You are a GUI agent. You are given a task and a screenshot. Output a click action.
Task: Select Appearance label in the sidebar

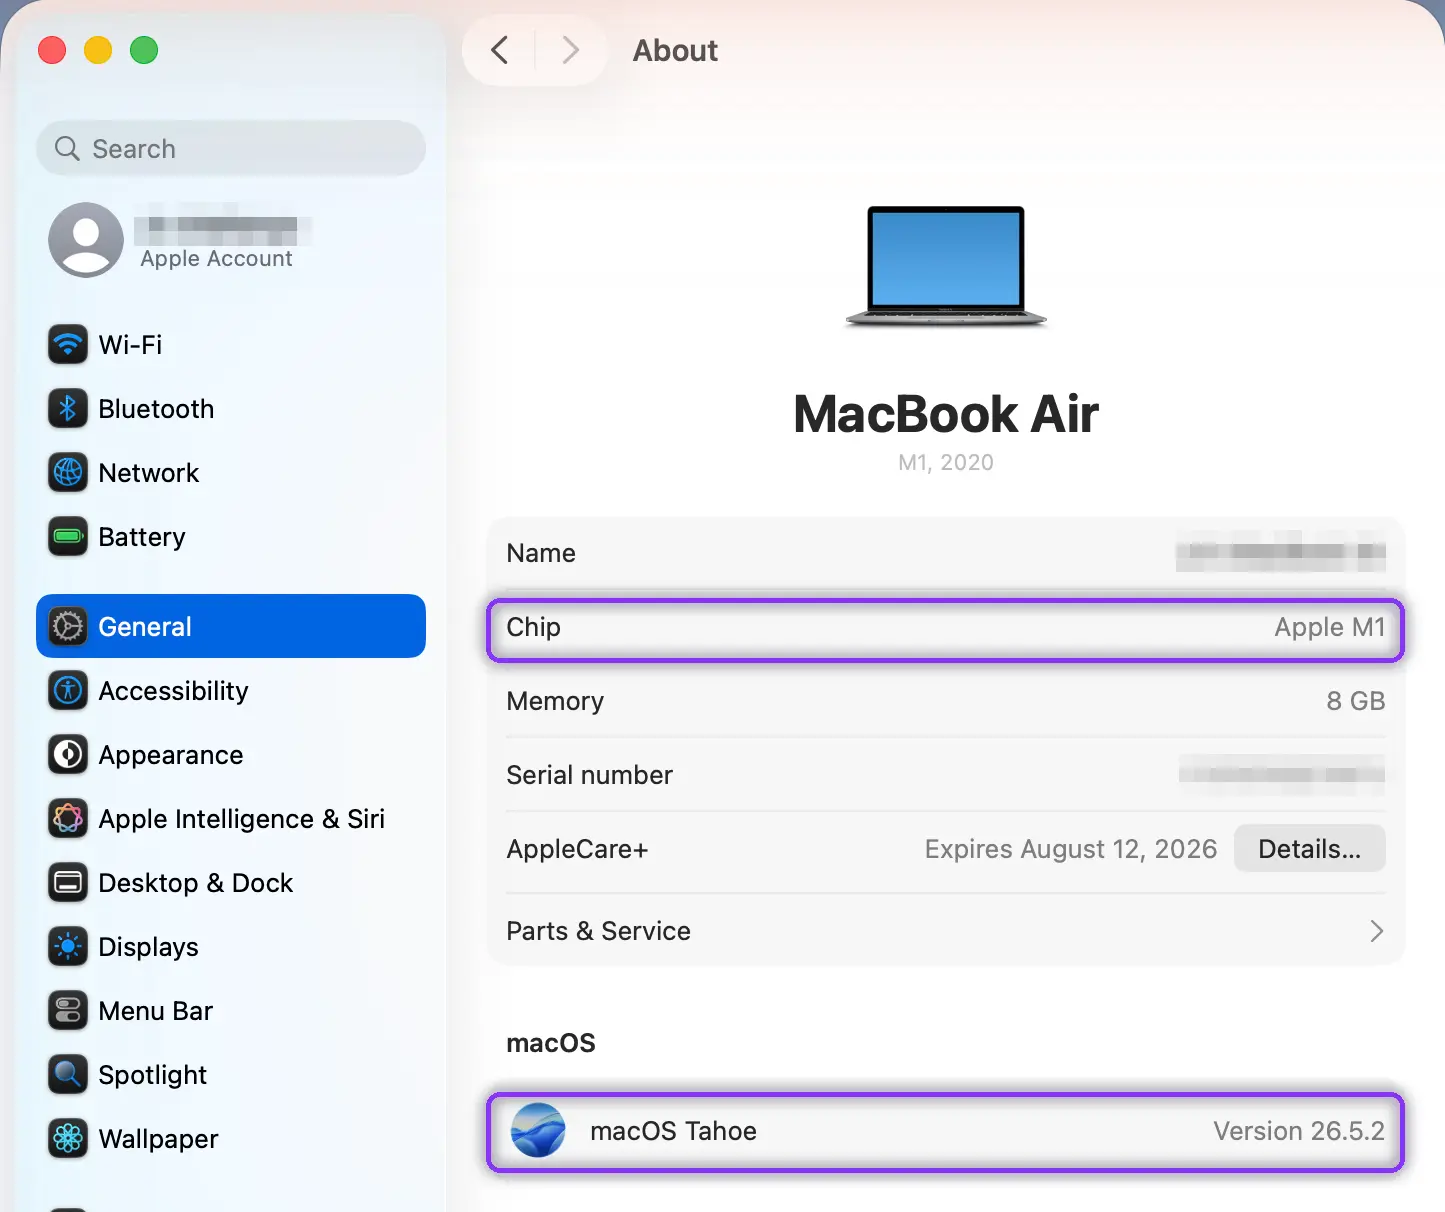point(171,755)
